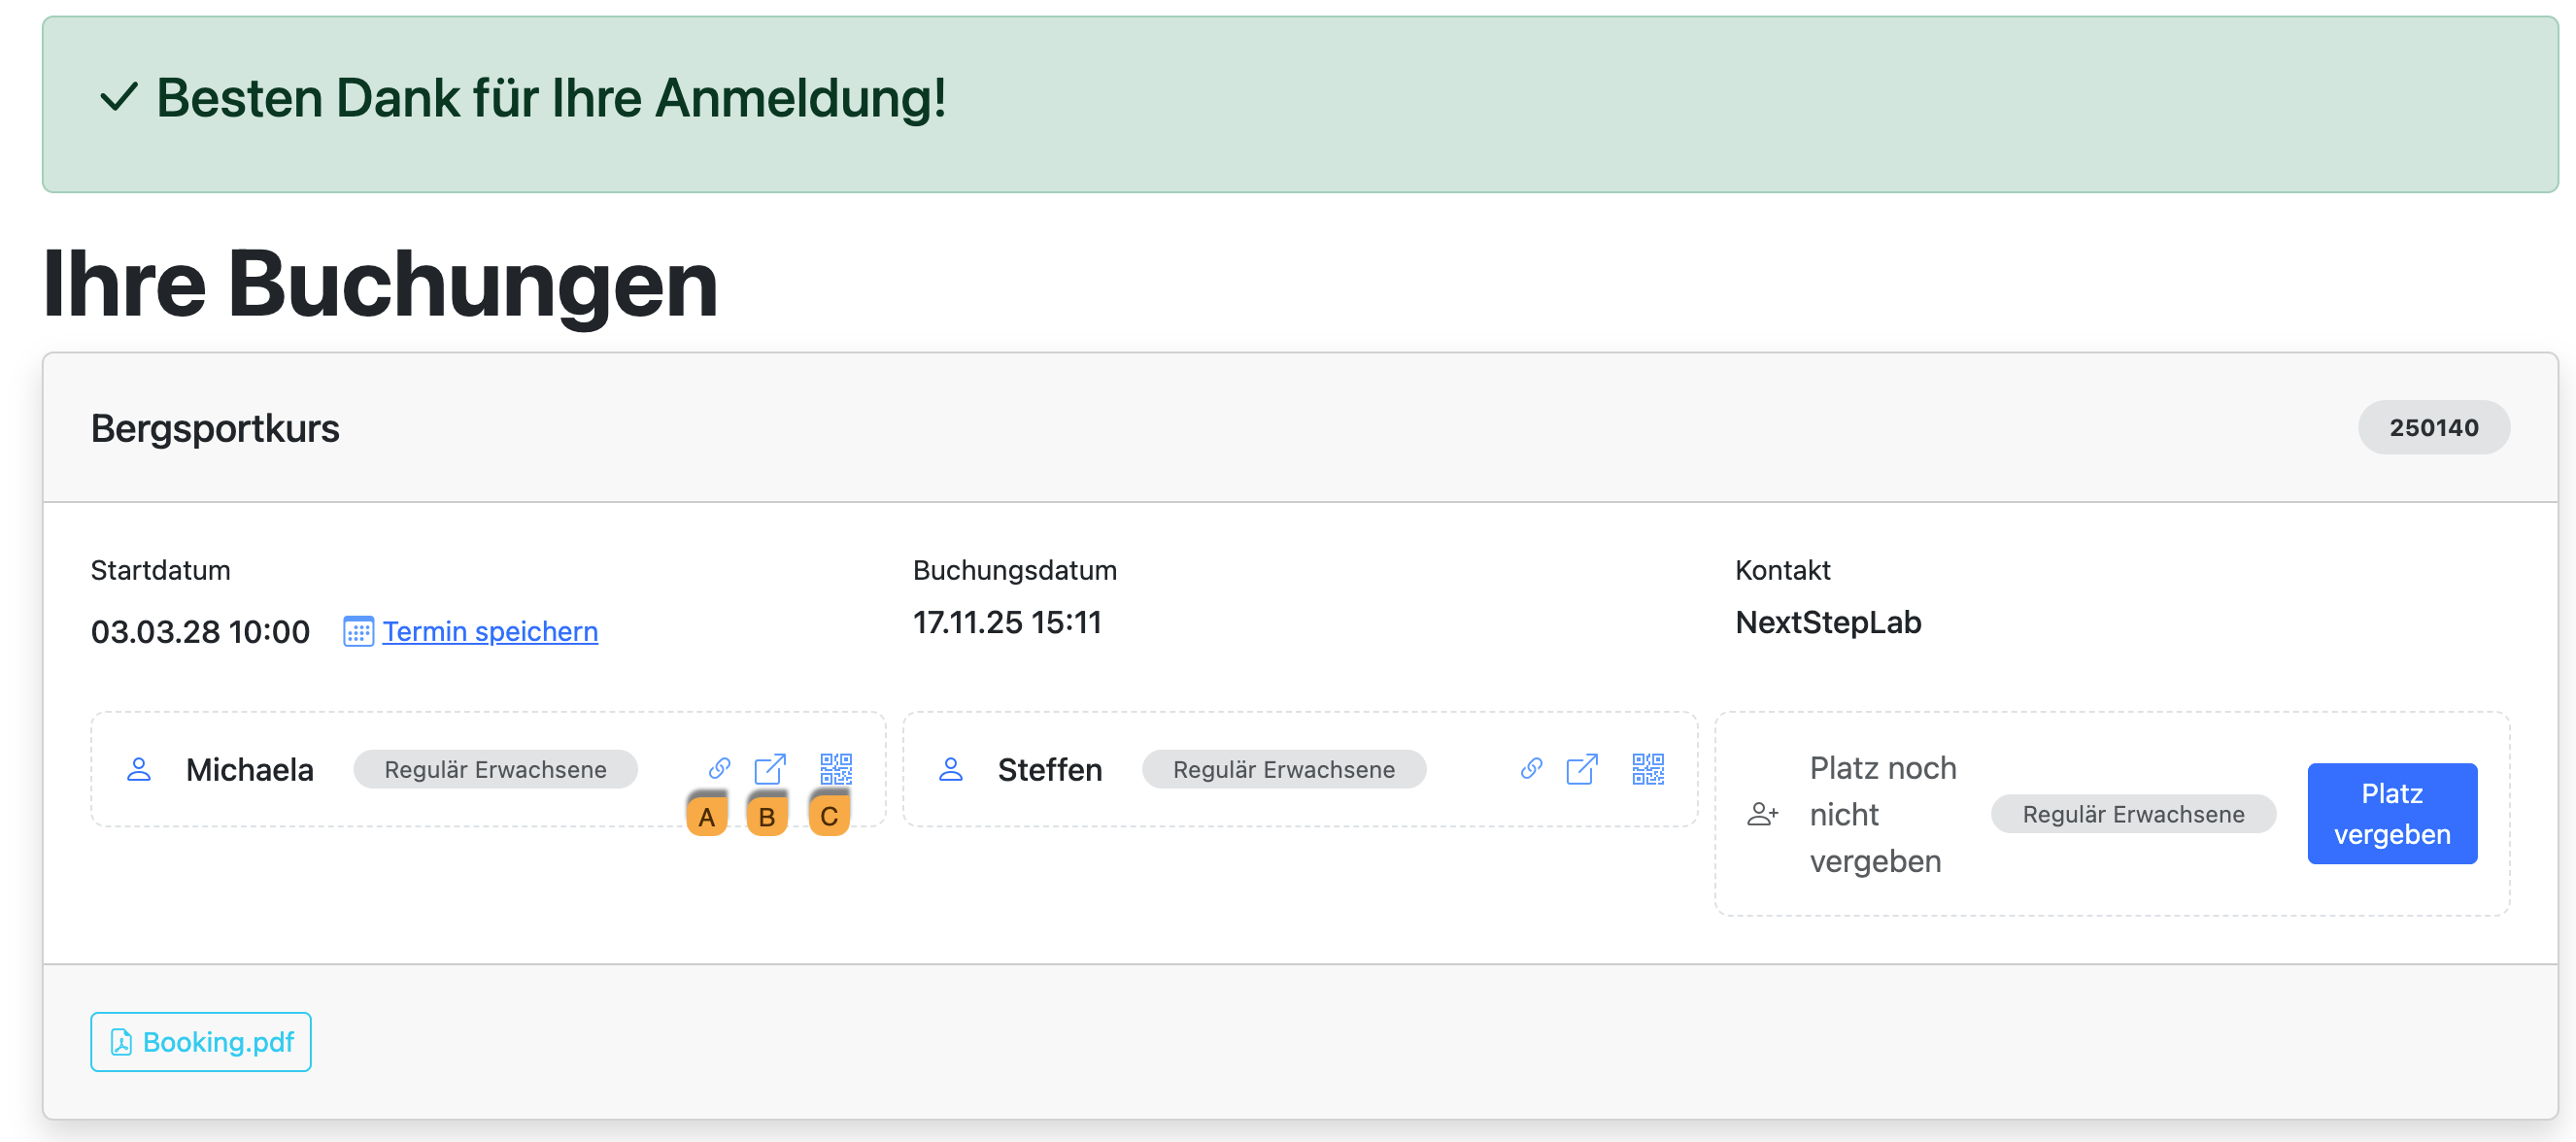
Task: Click Steffen's person icon
Action: coord(951,769)
